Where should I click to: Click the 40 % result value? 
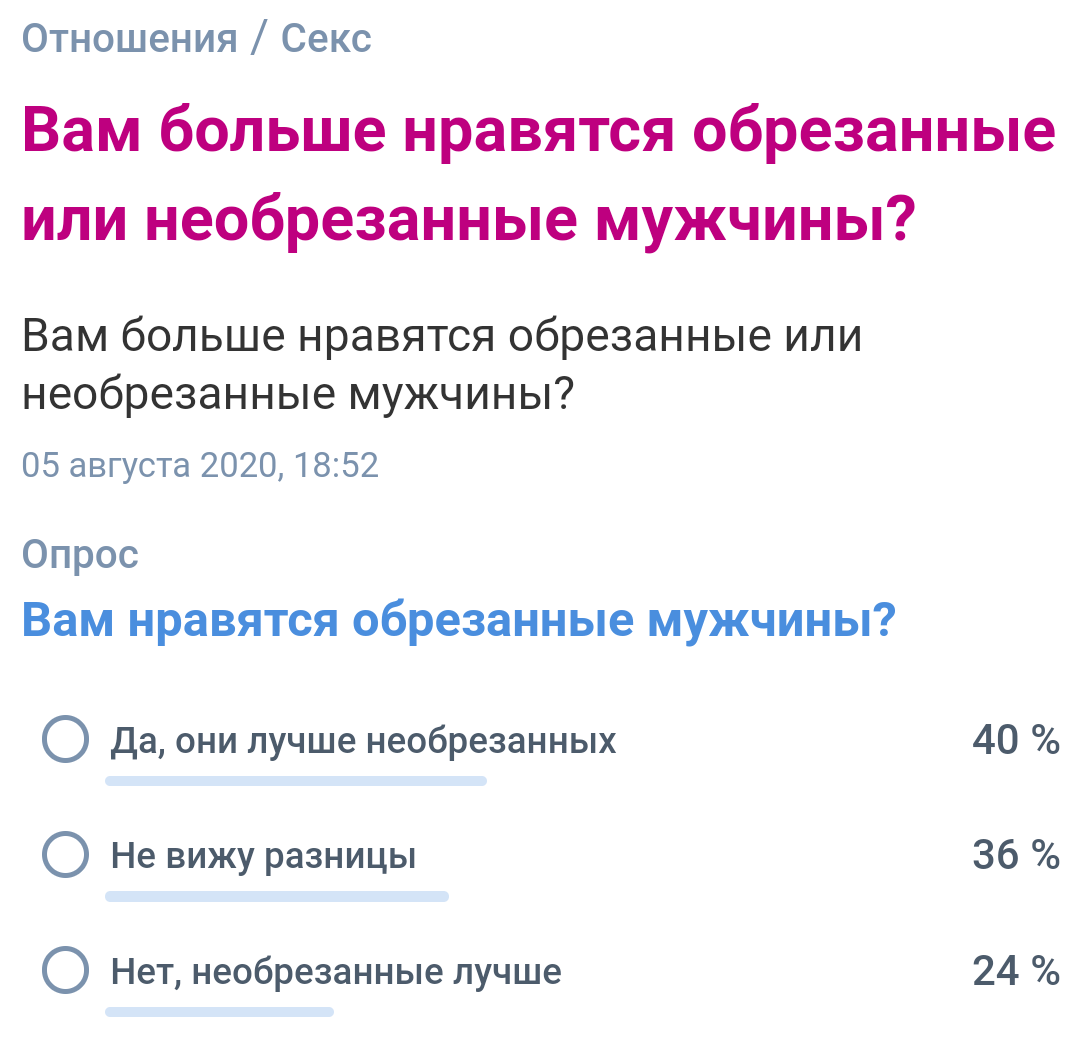(1016, 740)
